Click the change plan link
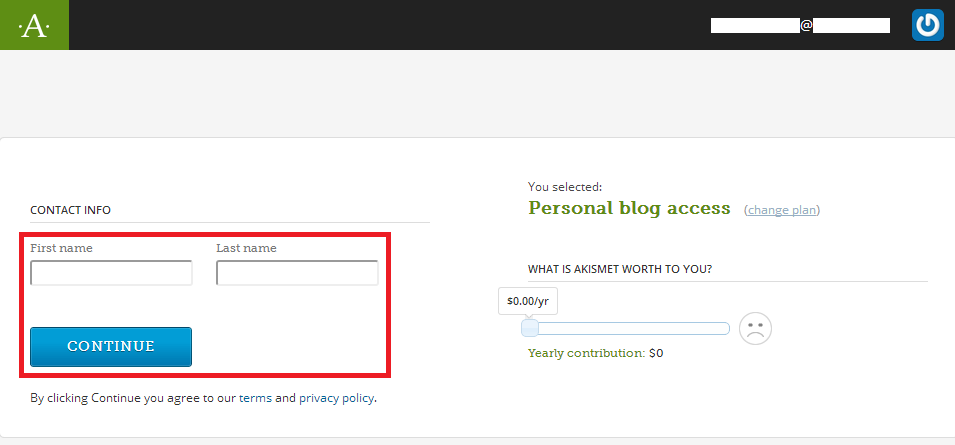Image resolution: width=955 pixels, height=445 pixels. point(782,210)
